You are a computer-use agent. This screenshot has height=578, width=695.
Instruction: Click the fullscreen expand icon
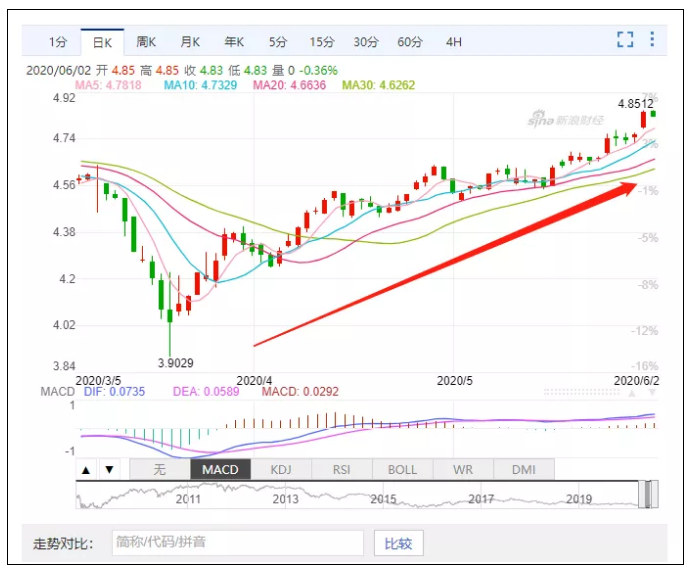[625, 40]
